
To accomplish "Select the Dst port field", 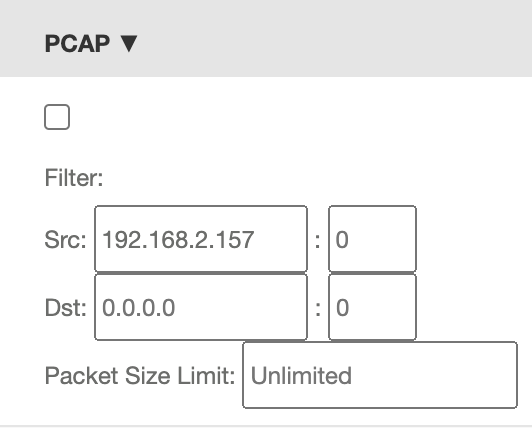I will coord(372,307).
